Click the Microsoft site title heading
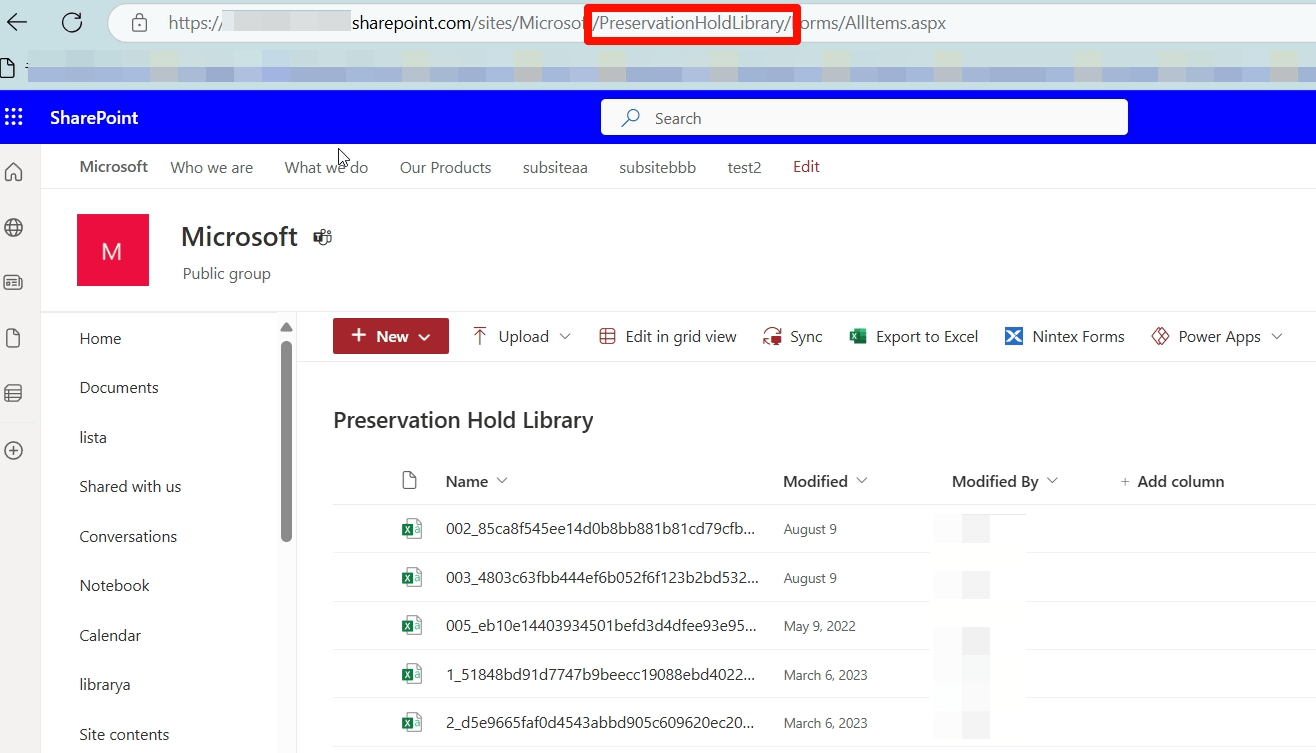Image resolution: width=1316 pixels, height=753 pixels. tap(239, 236)
